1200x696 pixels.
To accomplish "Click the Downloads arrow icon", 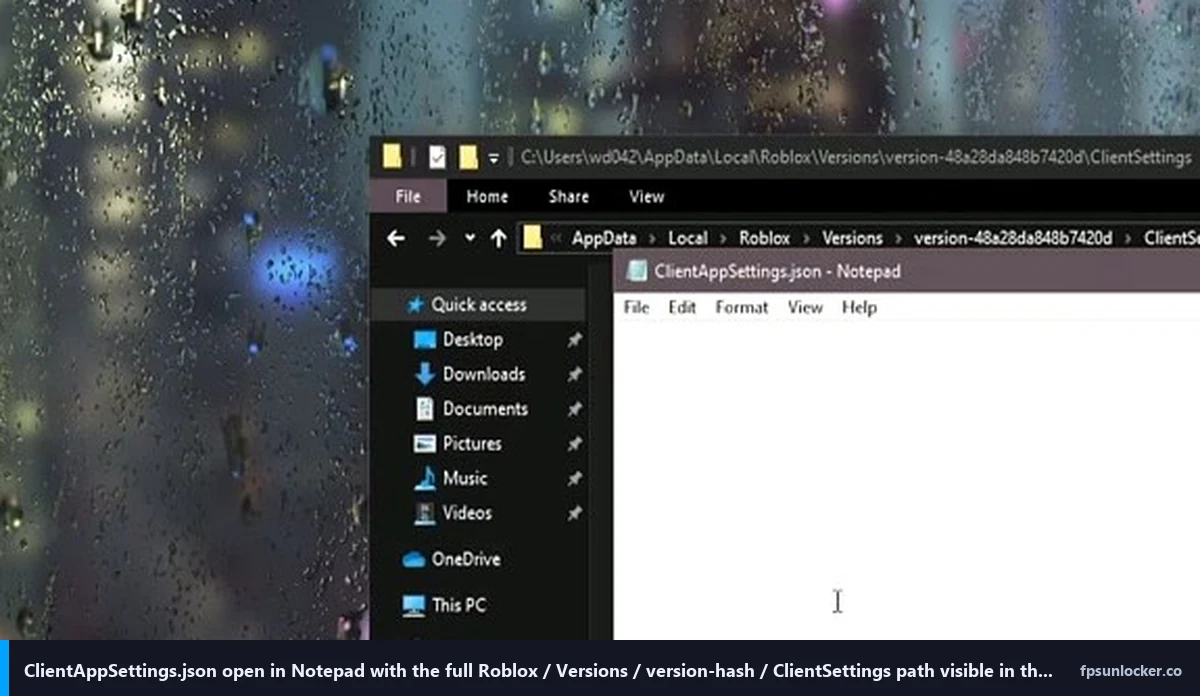I will (x=425, y=374).
